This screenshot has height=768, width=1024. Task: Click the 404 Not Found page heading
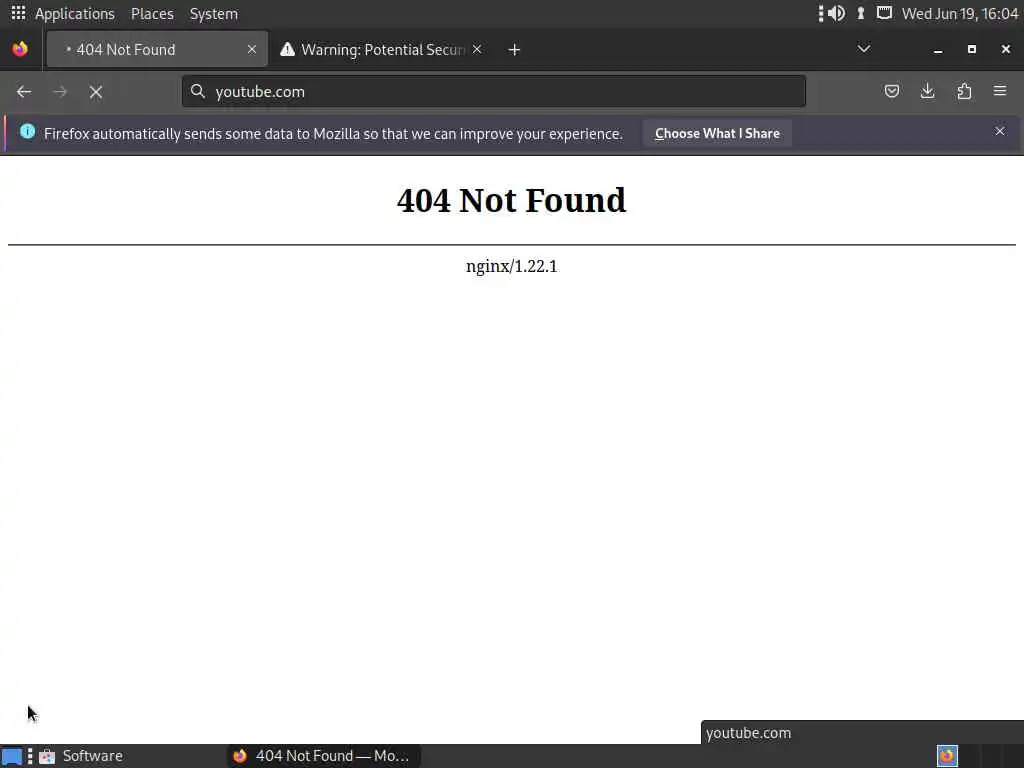[x=511, y=200]
